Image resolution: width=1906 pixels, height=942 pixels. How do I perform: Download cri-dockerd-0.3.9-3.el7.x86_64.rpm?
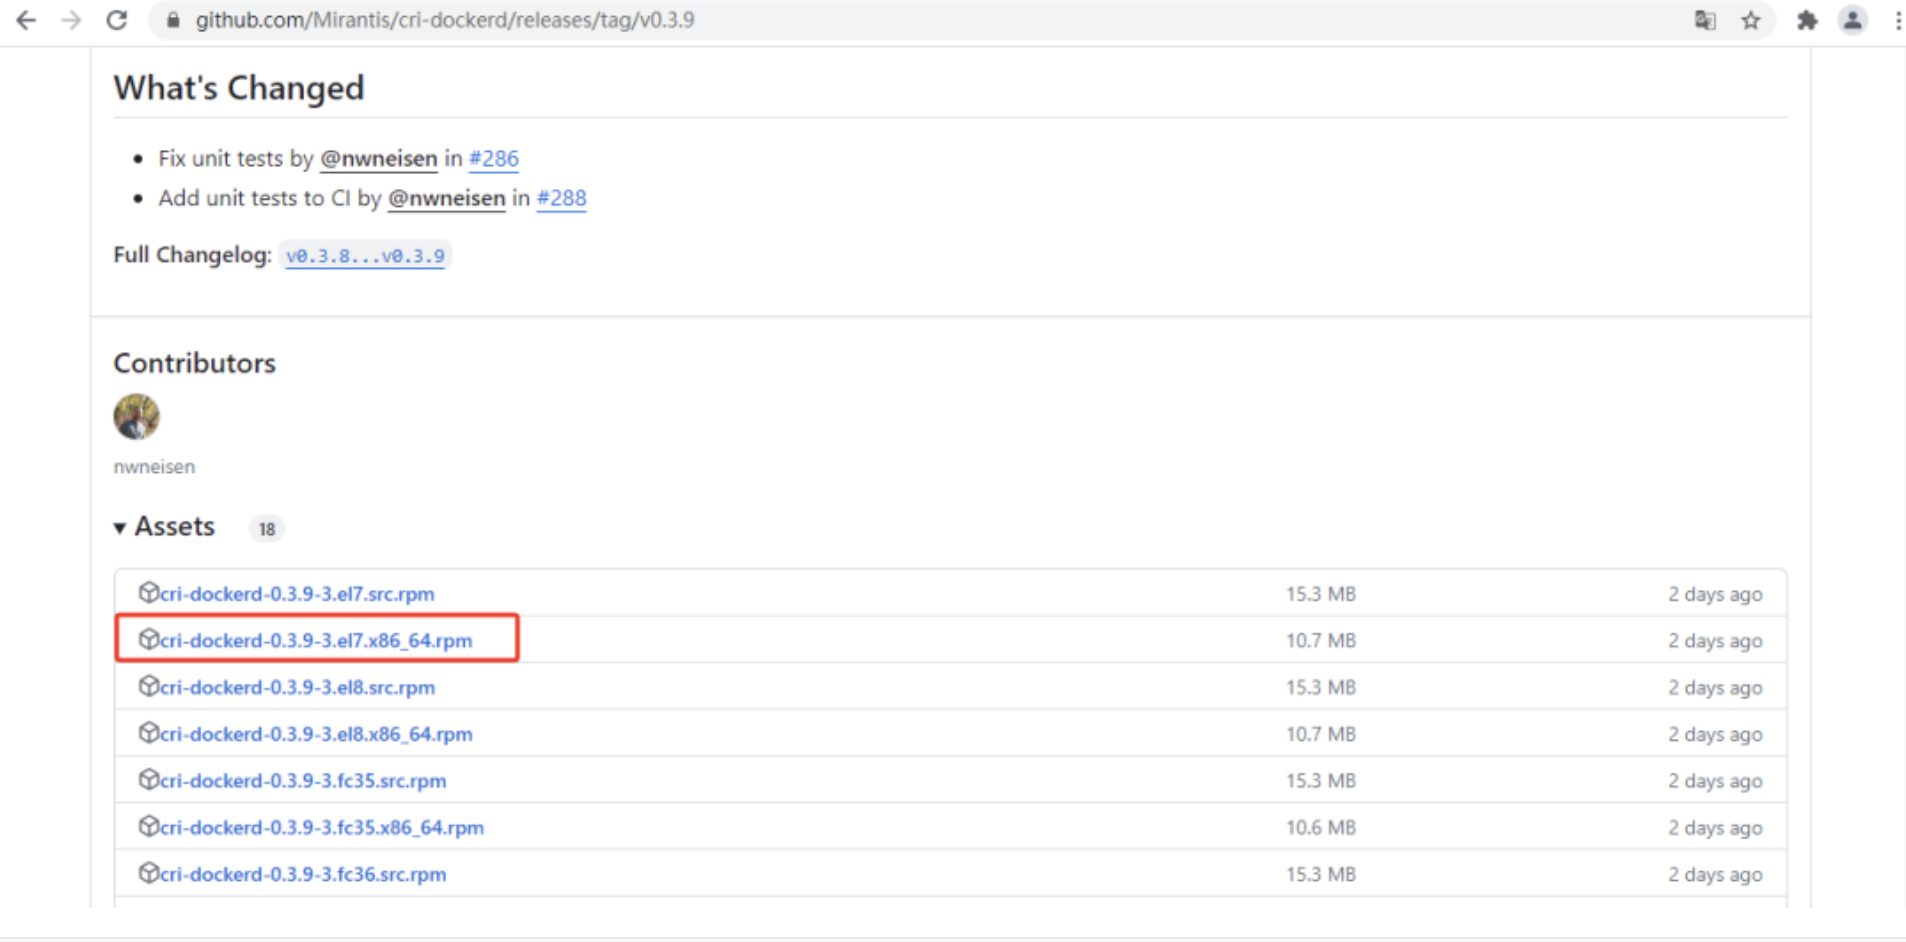click(x=316, y=641)
